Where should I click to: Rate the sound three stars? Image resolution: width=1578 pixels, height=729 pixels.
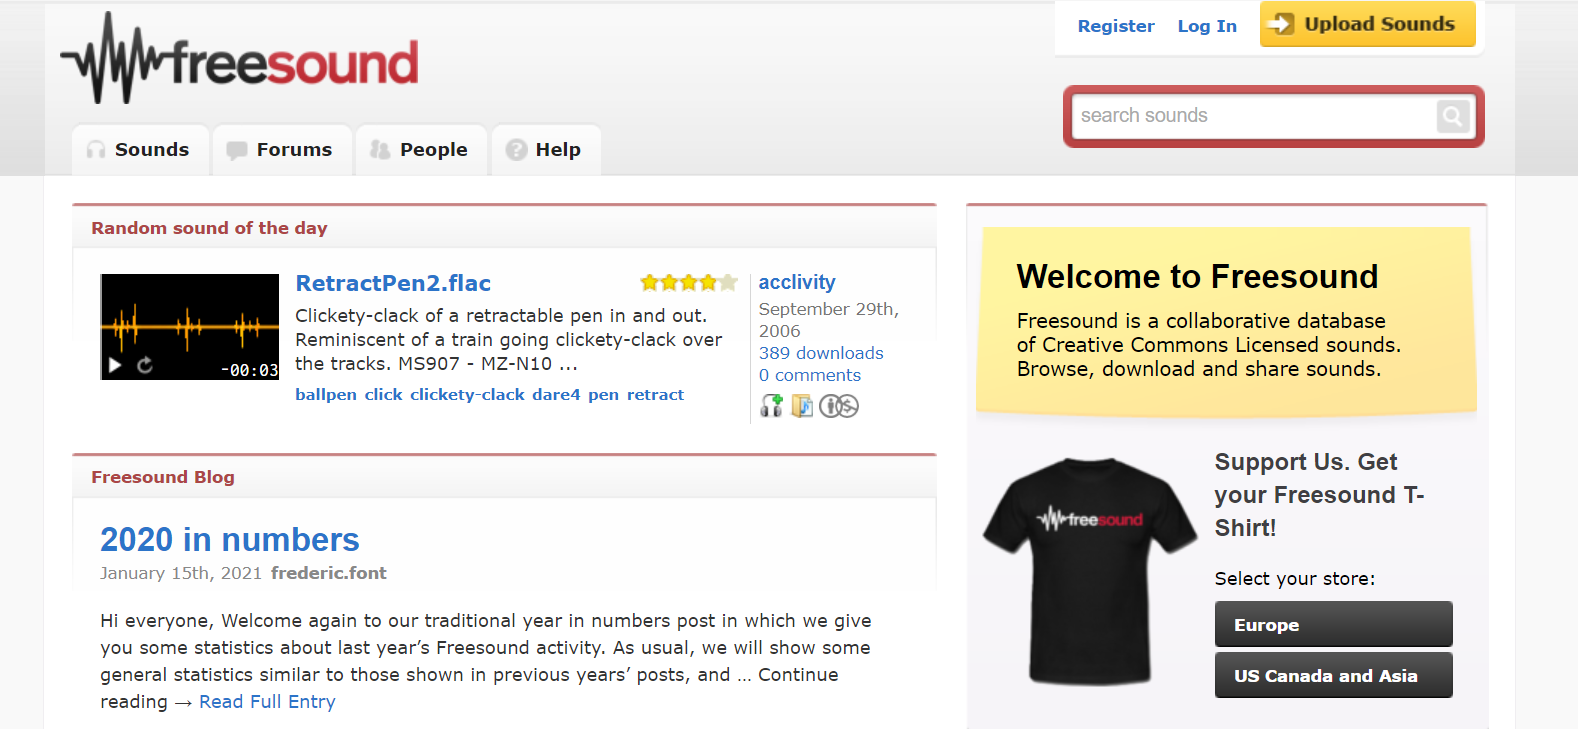pos(689,282)
